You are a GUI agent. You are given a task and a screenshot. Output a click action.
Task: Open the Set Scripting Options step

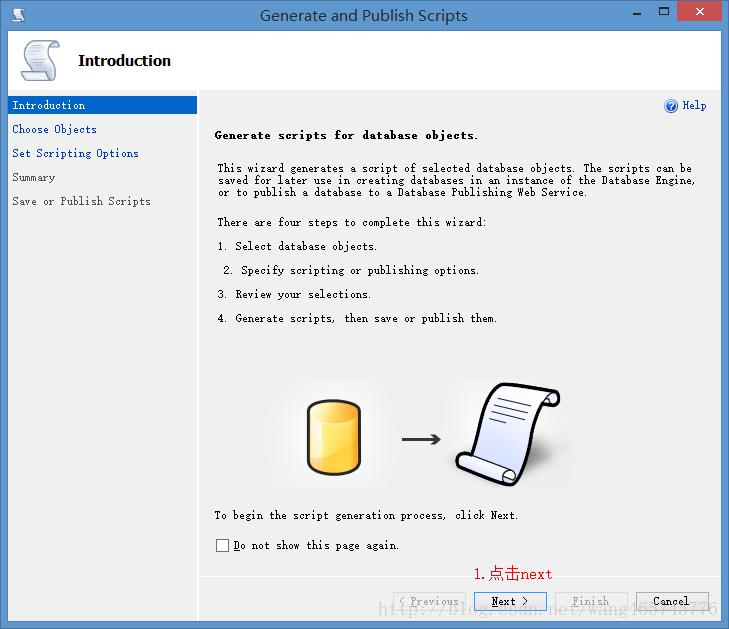pos(76,153)
